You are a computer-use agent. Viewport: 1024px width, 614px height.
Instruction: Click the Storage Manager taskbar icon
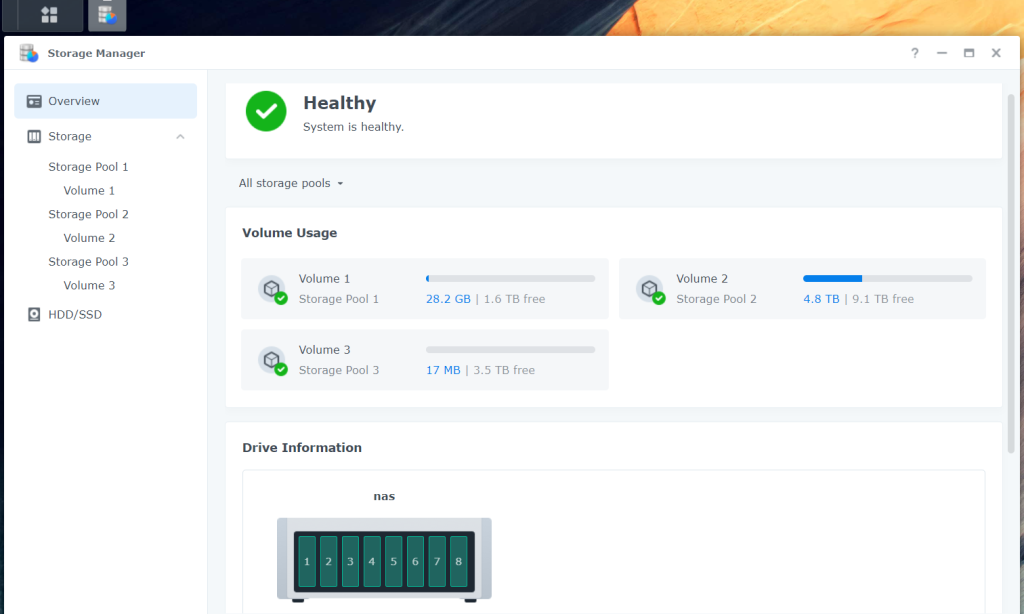point(106,15)
